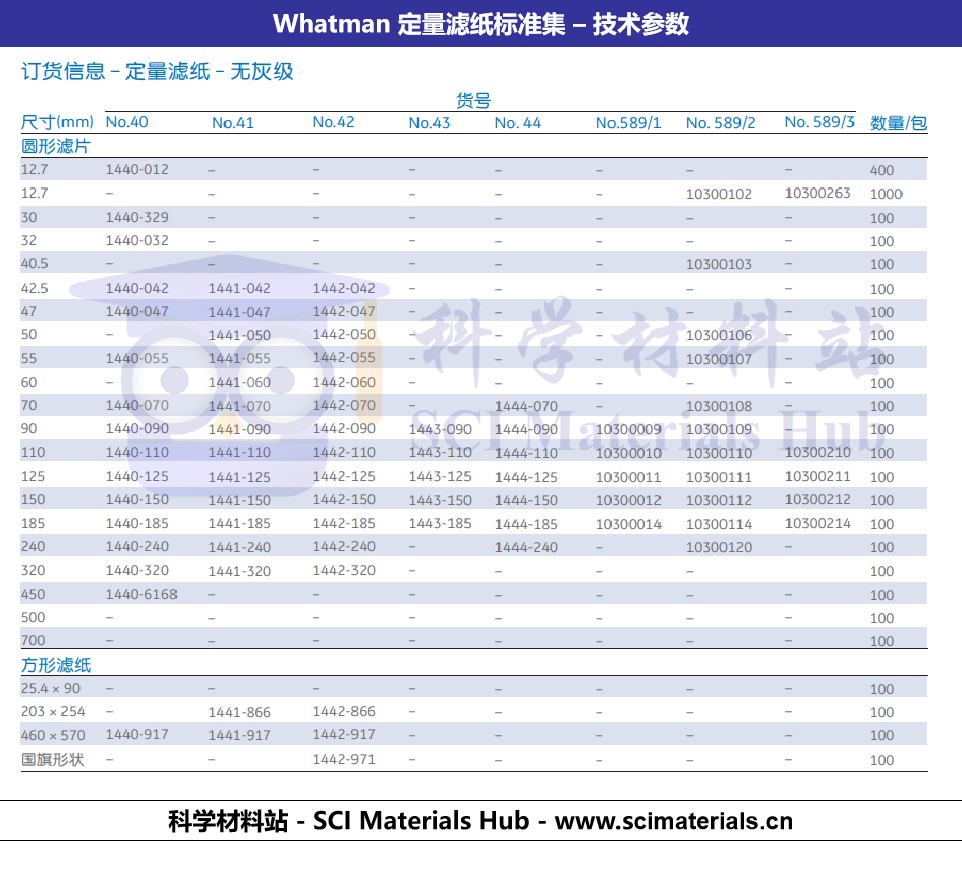
Task: Click the 数量/包 column header
Action: click(898, 123)
